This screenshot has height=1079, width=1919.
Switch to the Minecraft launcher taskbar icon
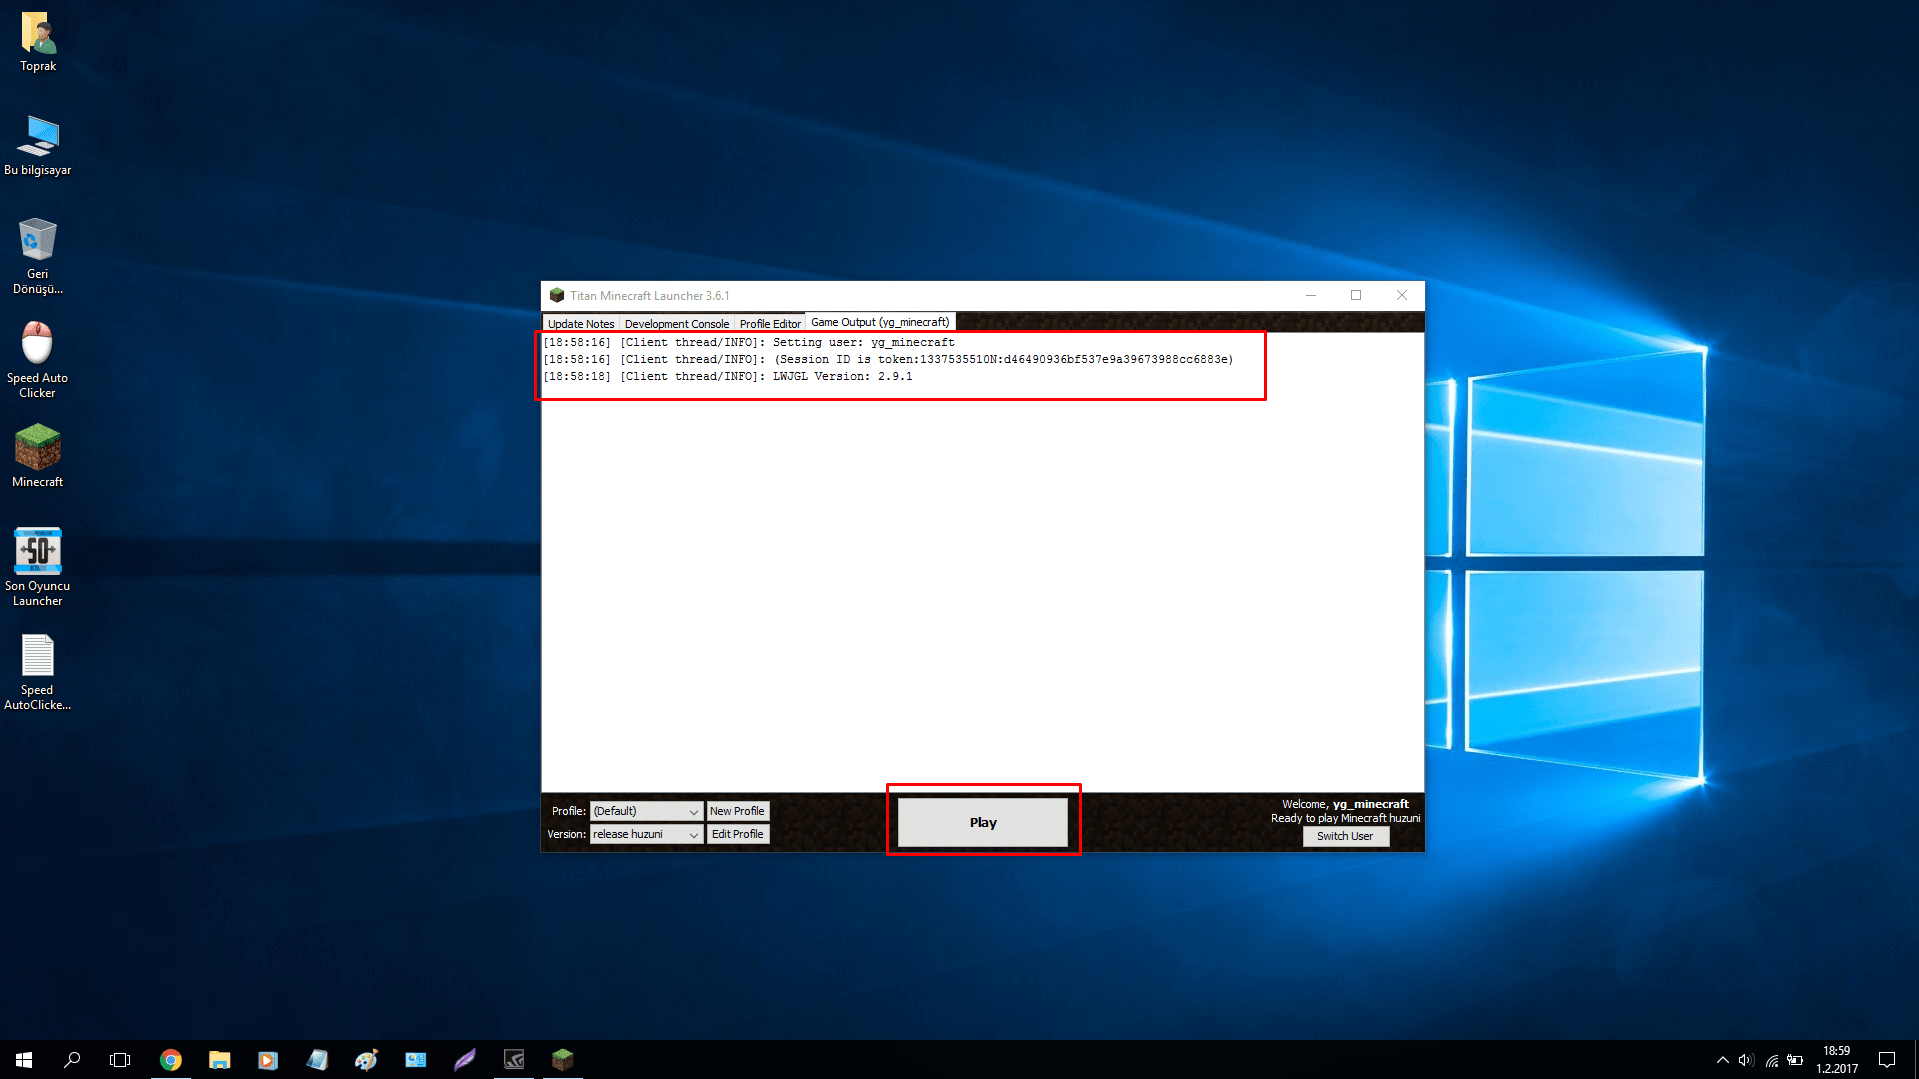(x=563, y=1060)
